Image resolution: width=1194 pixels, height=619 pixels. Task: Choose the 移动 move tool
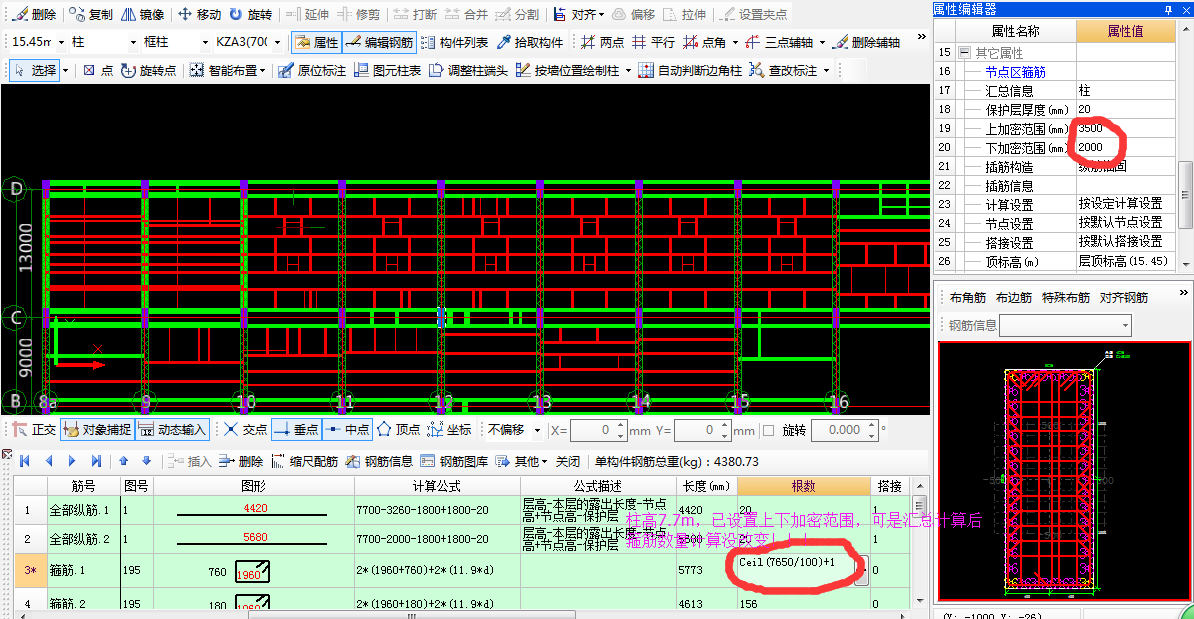click(200, 14)
